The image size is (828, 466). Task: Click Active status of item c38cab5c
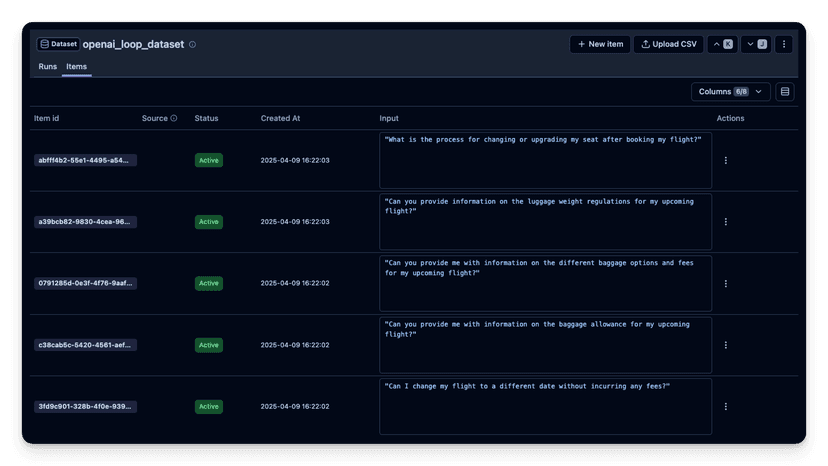pos(209,345)
